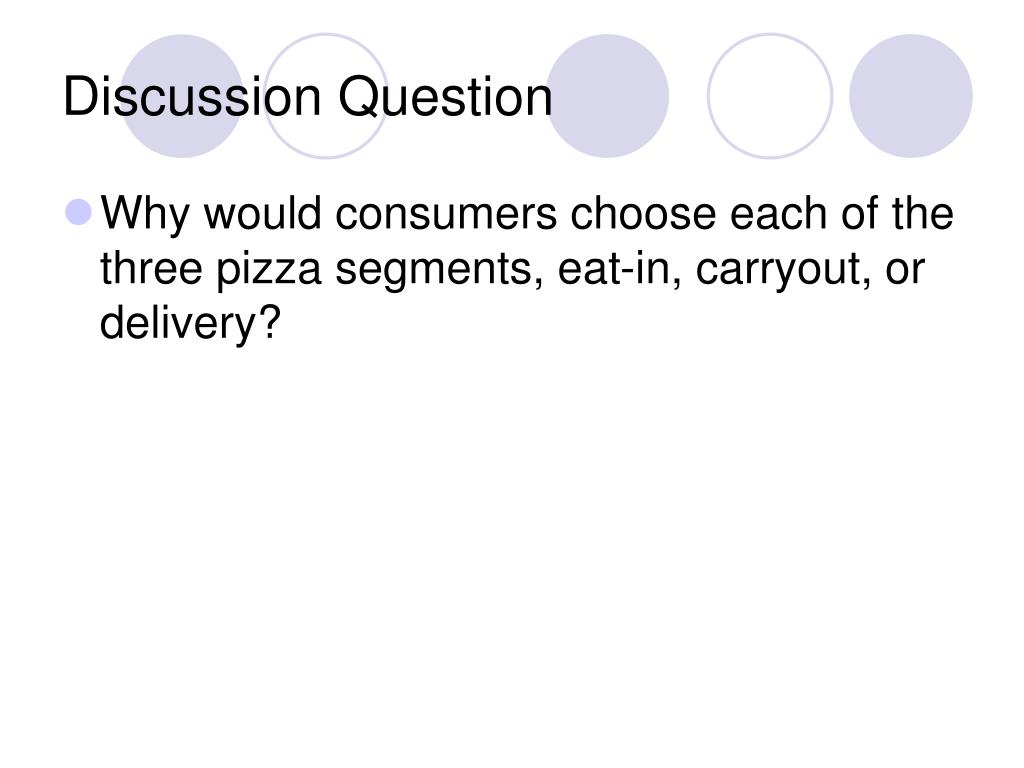
Task: Click the blank white area below the text
Action: click(512, 555)
